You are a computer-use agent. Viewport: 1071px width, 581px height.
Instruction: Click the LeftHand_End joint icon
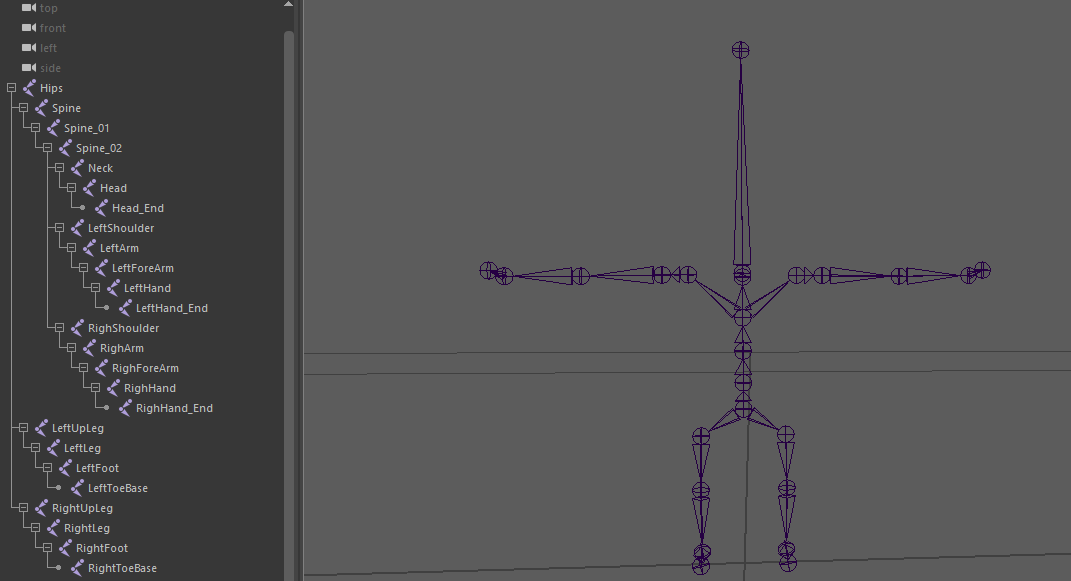click(x=125, y=308)
